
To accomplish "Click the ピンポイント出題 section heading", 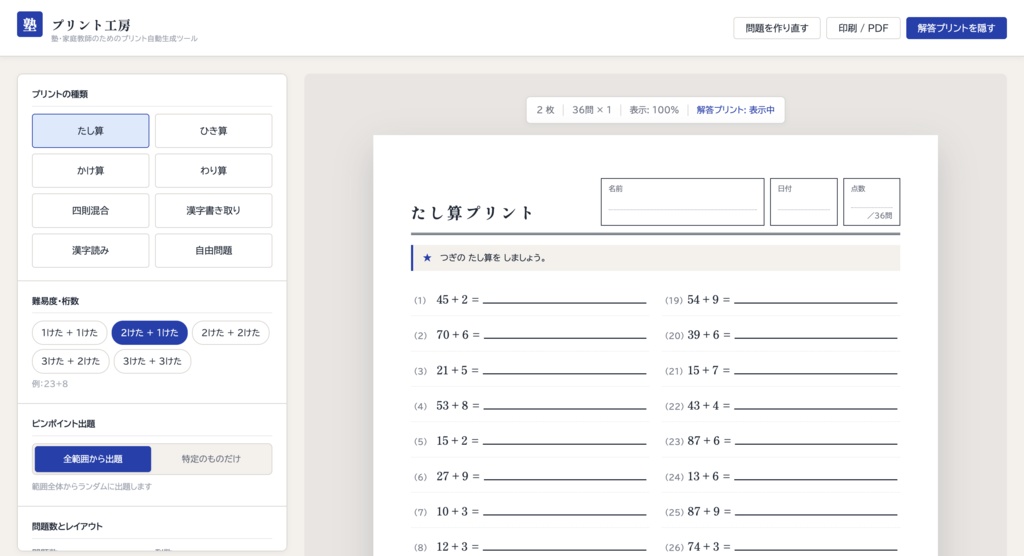I will pyautogui.click(x=63, y=423).
